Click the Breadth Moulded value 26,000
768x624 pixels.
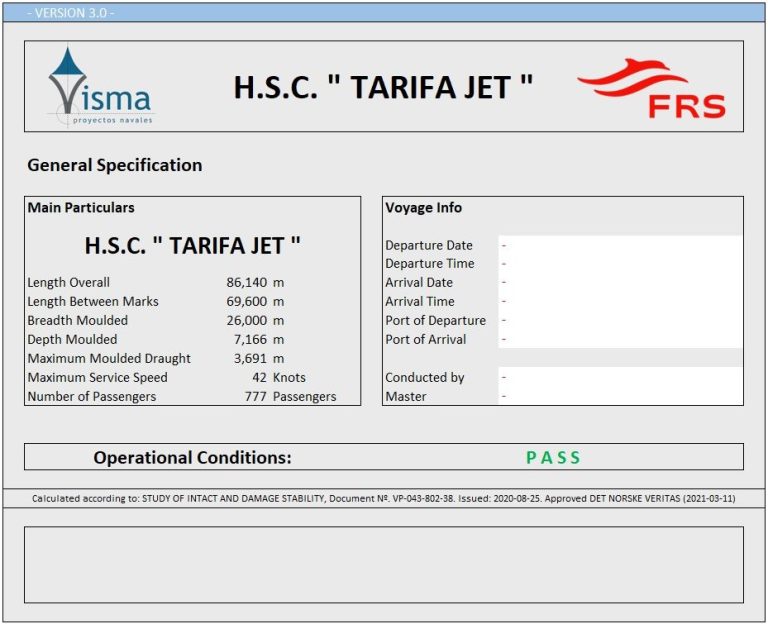(246, 320)
